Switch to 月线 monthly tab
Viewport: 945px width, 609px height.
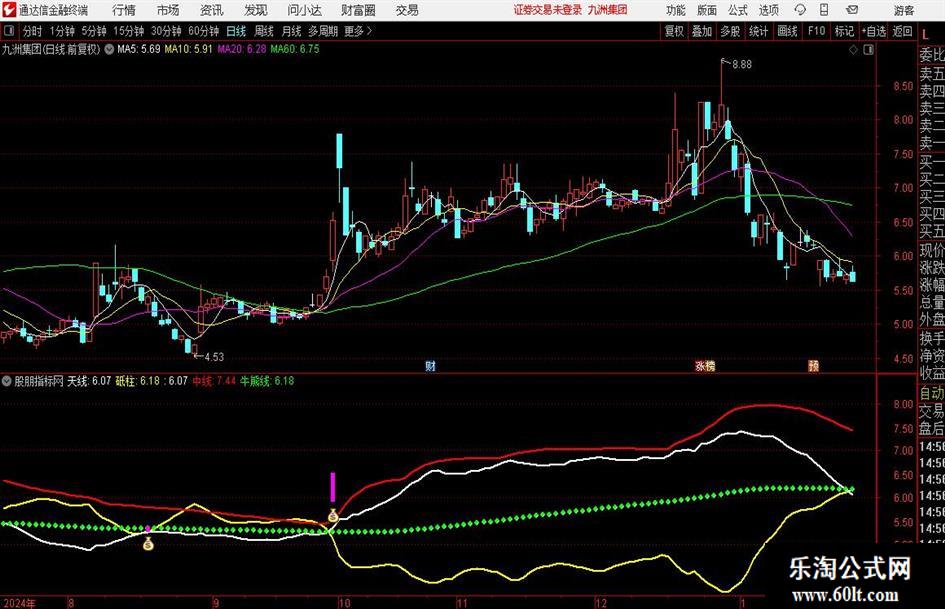click(x=292, y=31)
